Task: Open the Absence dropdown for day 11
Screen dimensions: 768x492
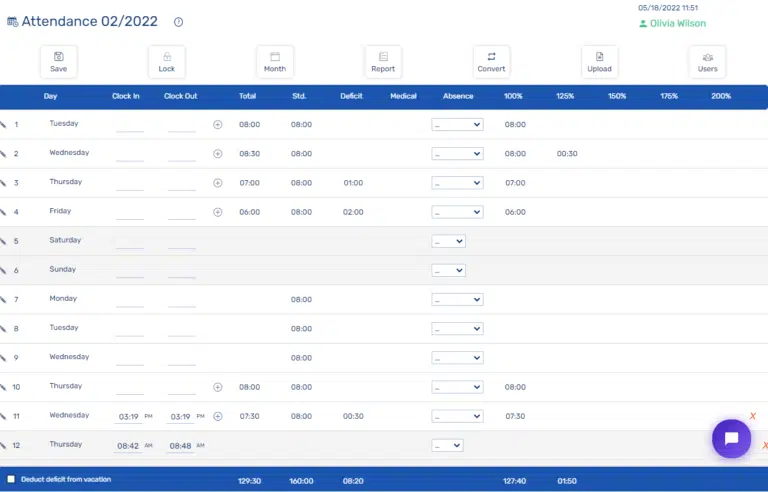Action: [x=457, y=416]
